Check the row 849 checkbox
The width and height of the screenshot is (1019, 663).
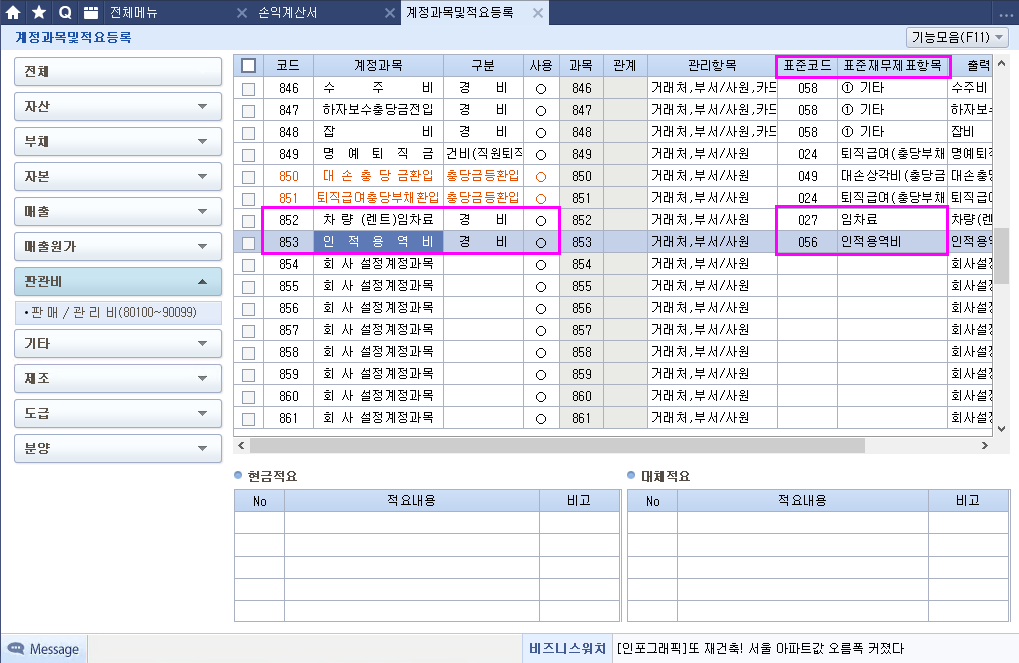[248, 155]
